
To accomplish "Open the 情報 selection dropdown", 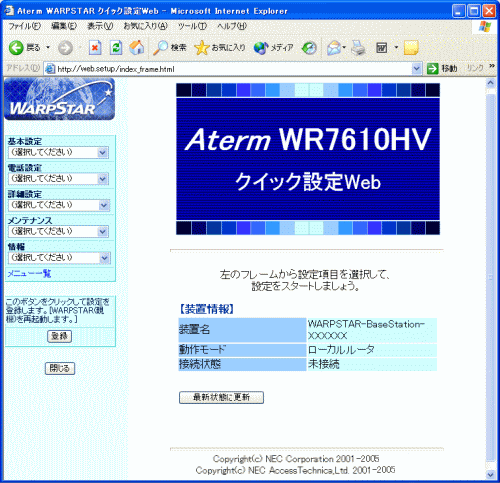I will [x=58, y=258].
